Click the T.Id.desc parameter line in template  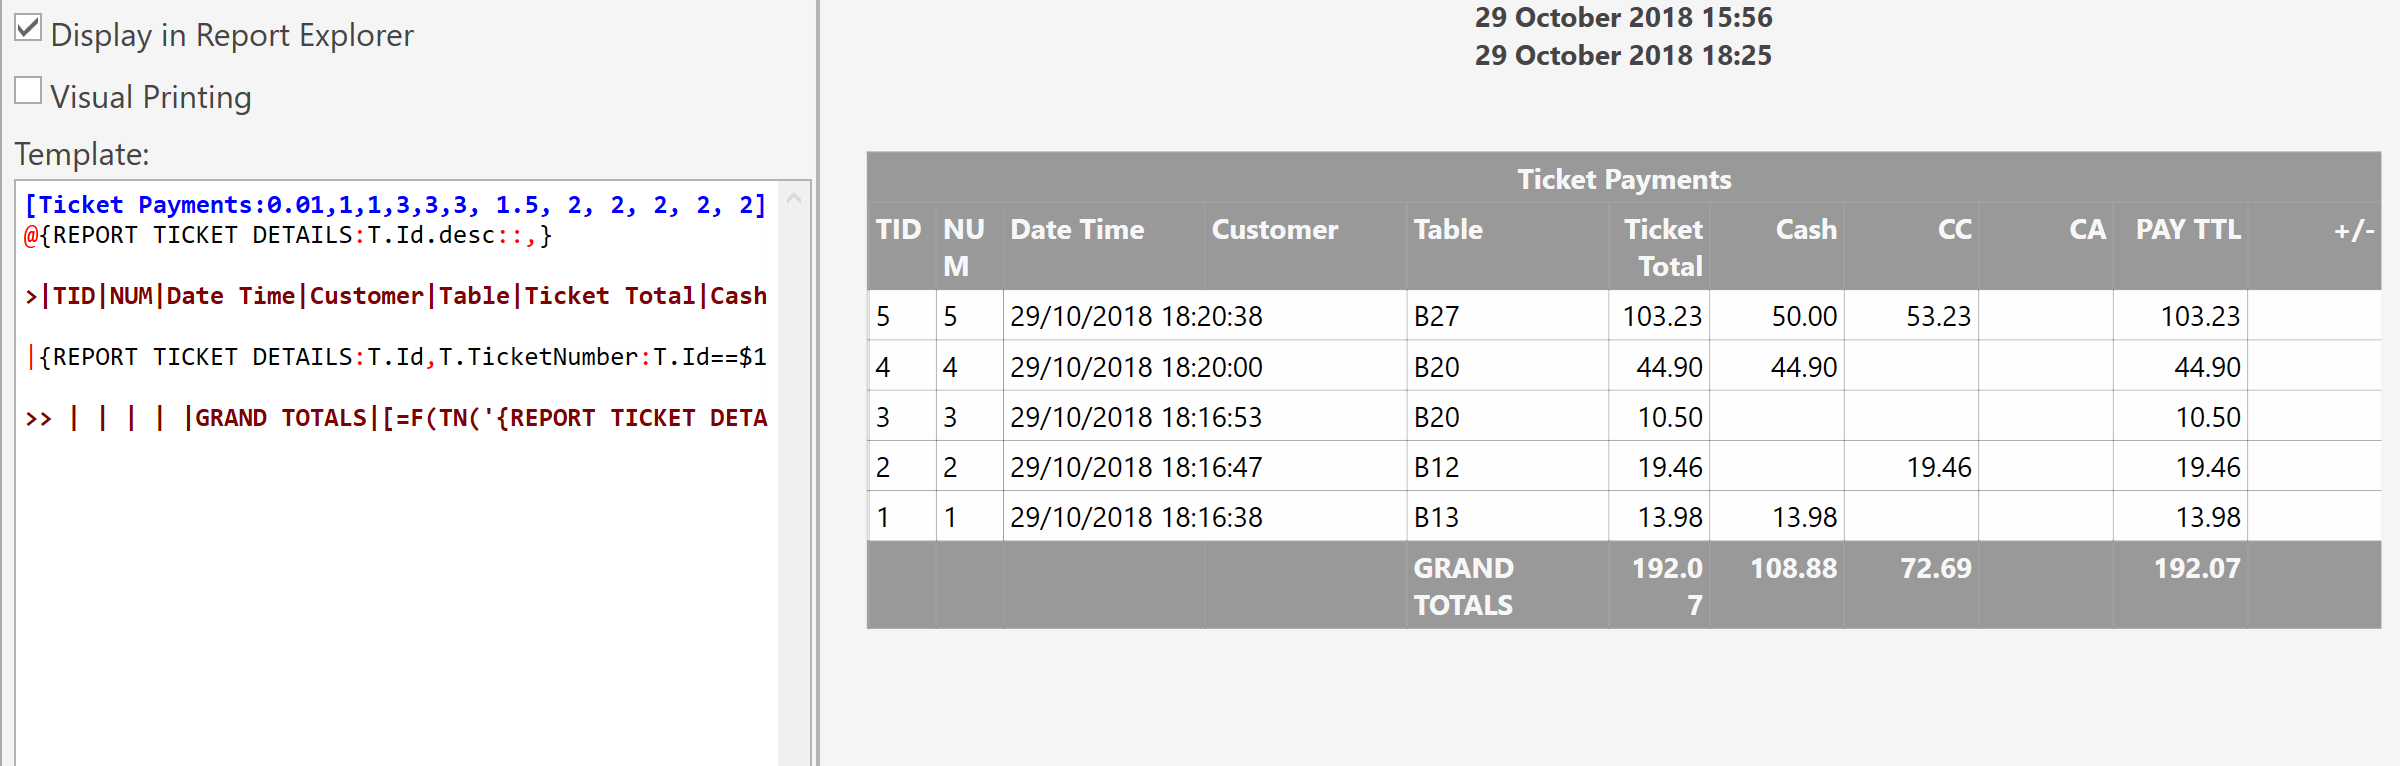288,236
